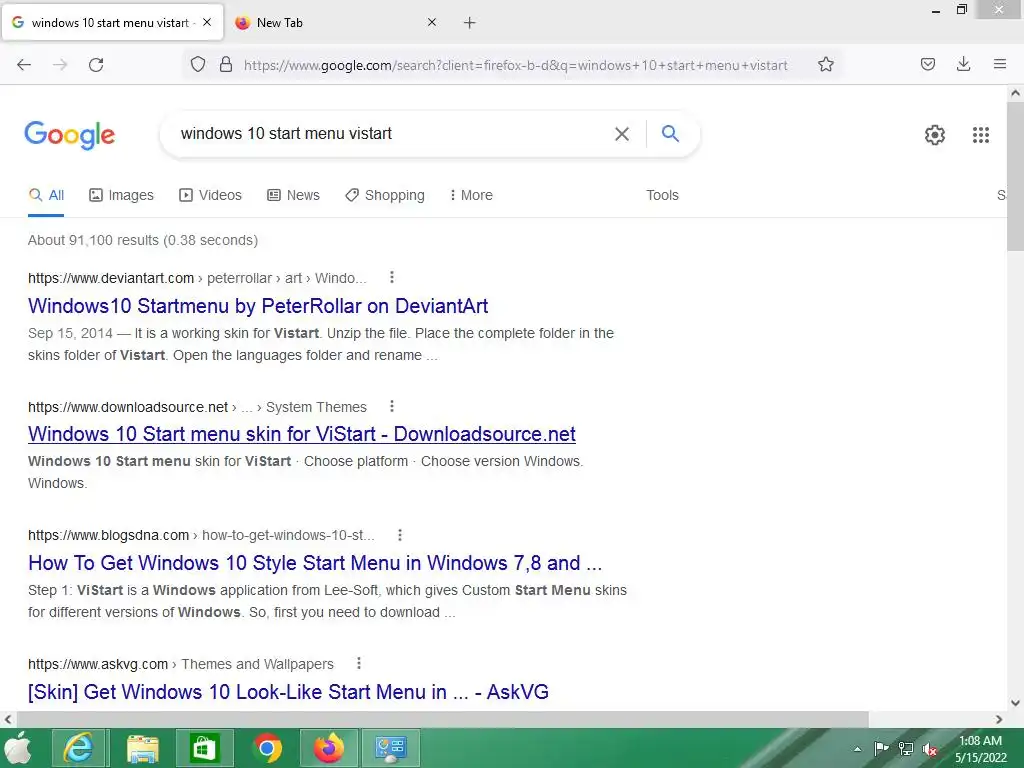1024x768 pixels.
Task: Switch to Videos results
Action: tap(210, 195)
